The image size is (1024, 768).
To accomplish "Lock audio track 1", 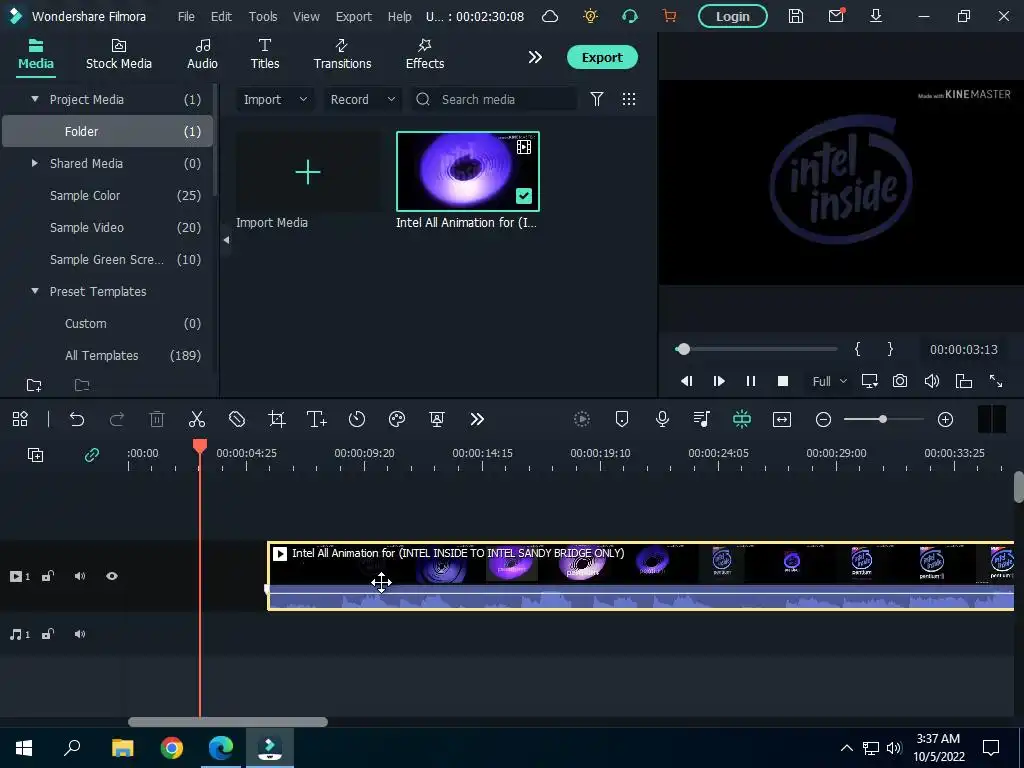I will (48, 634).
